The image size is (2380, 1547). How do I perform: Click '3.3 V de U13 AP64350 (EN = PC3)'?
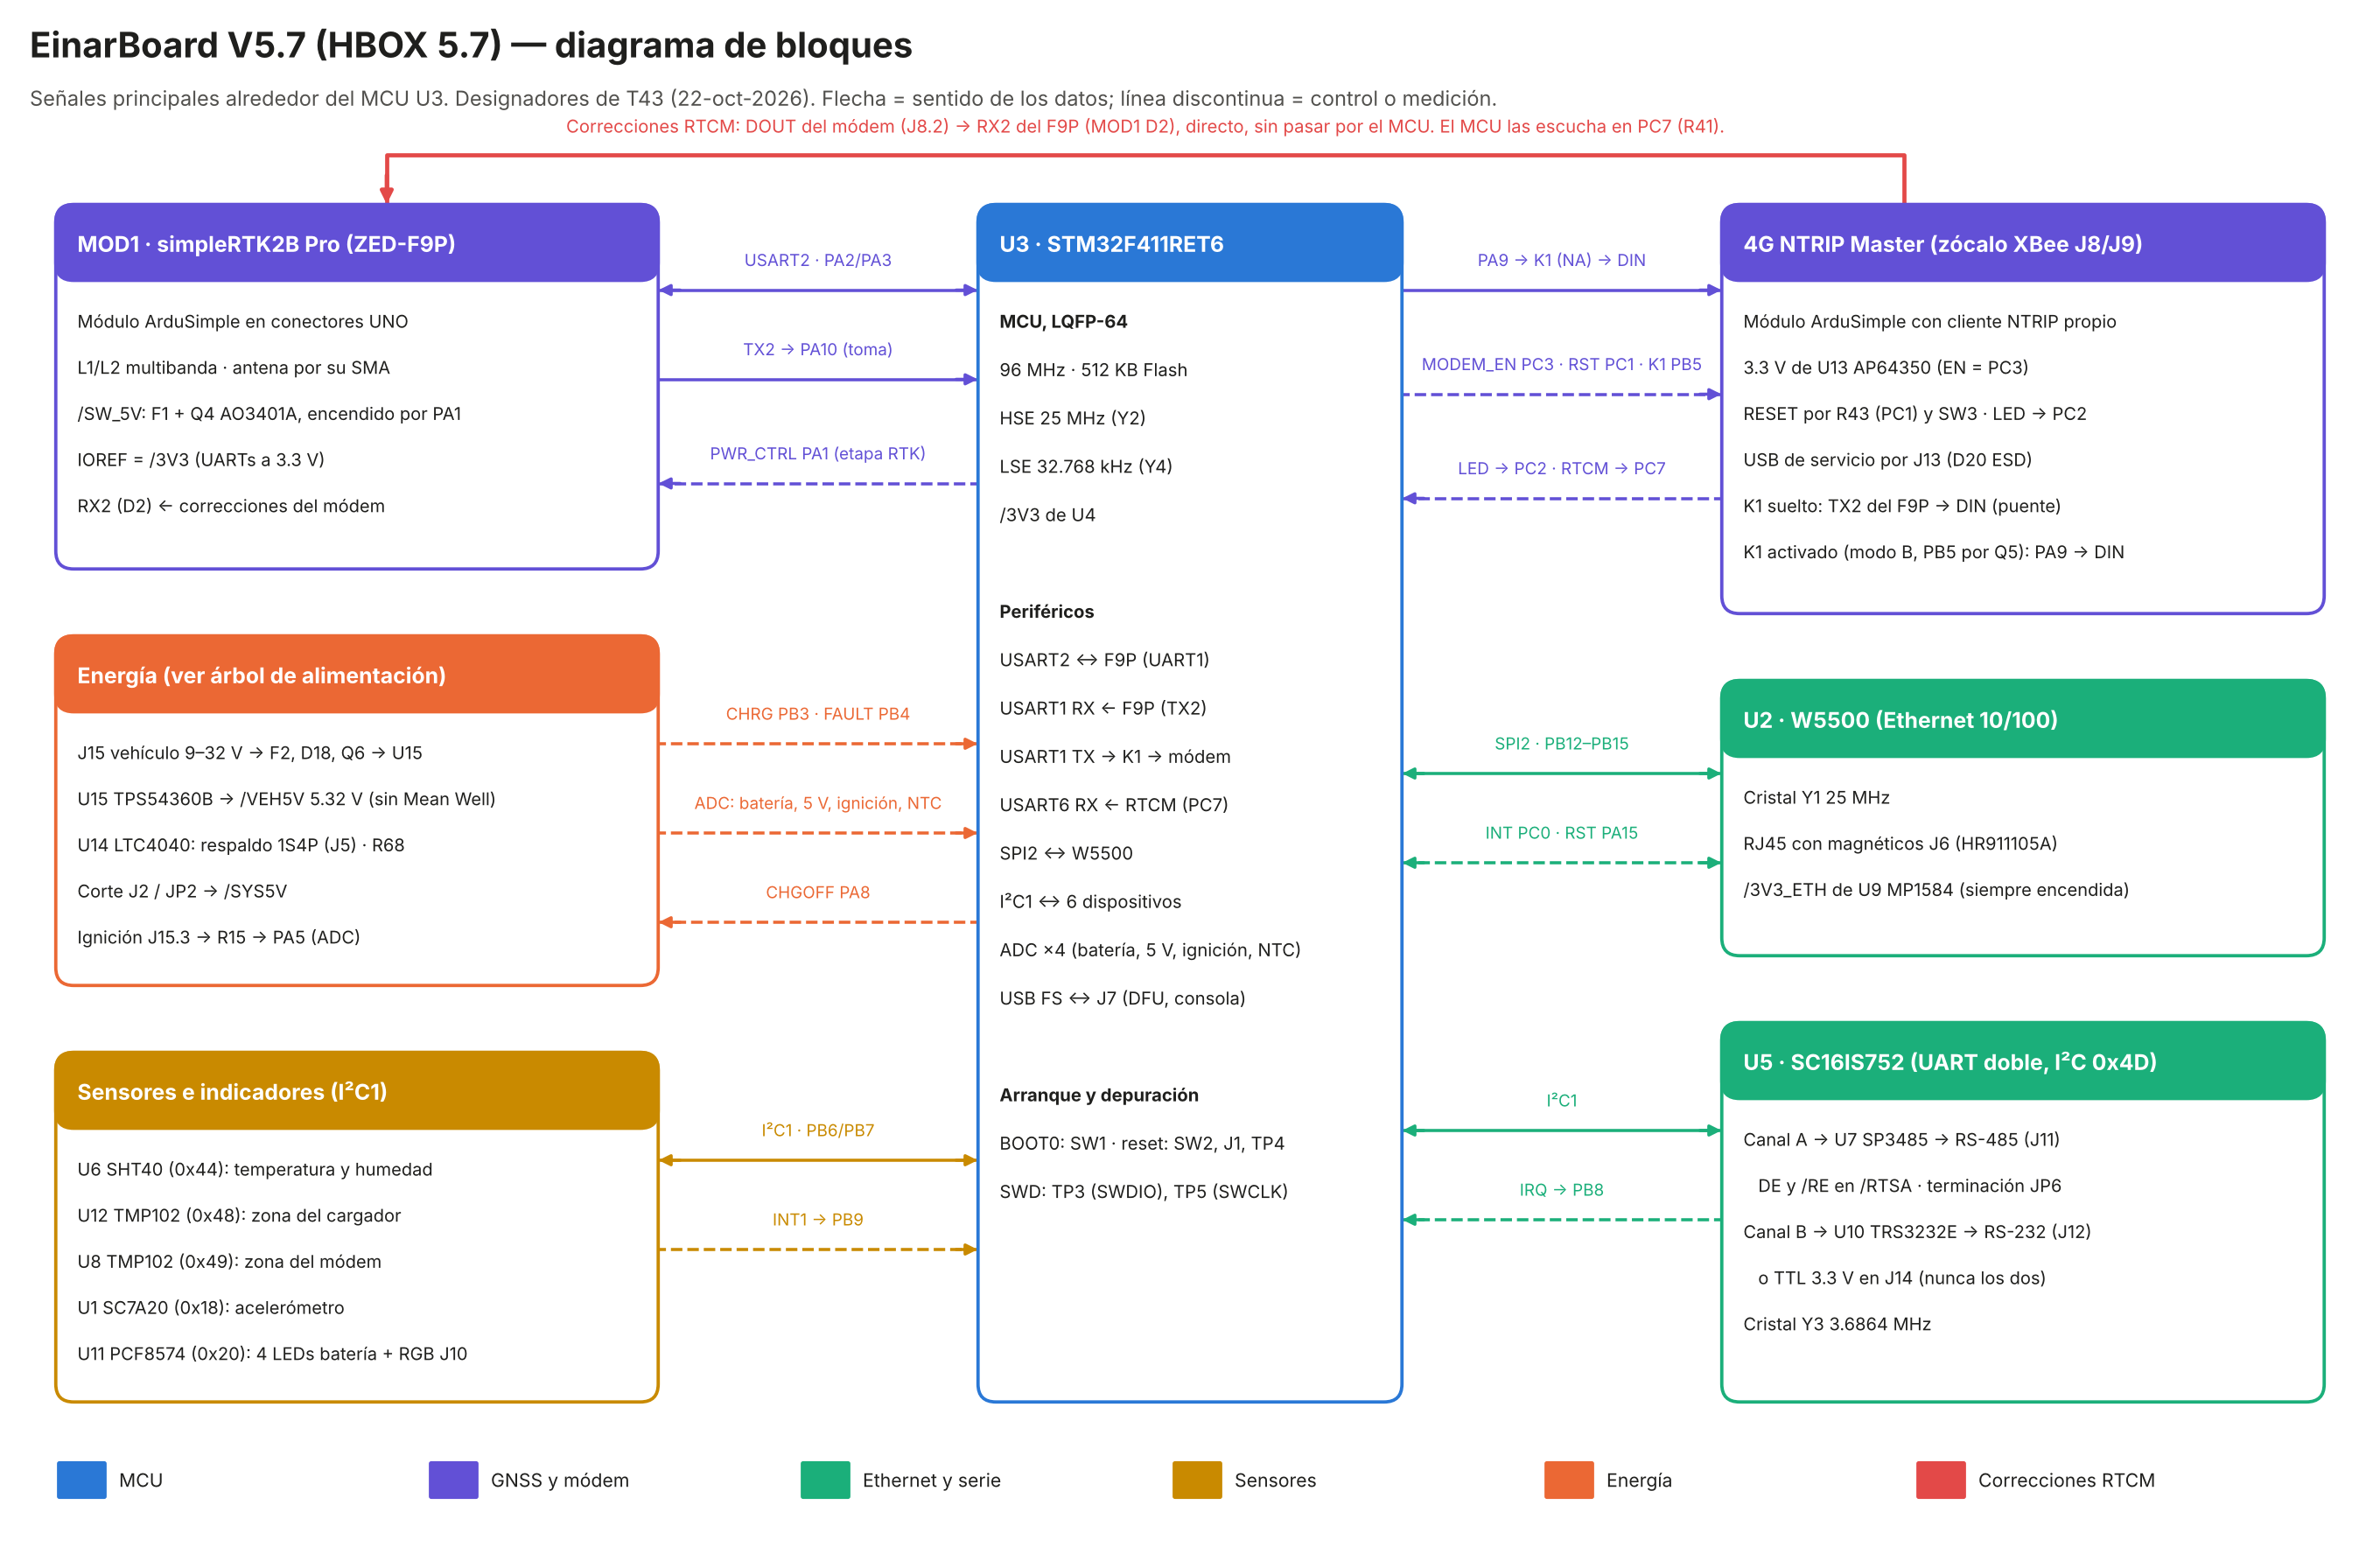pyautogui.click(x=1886, y=367)
